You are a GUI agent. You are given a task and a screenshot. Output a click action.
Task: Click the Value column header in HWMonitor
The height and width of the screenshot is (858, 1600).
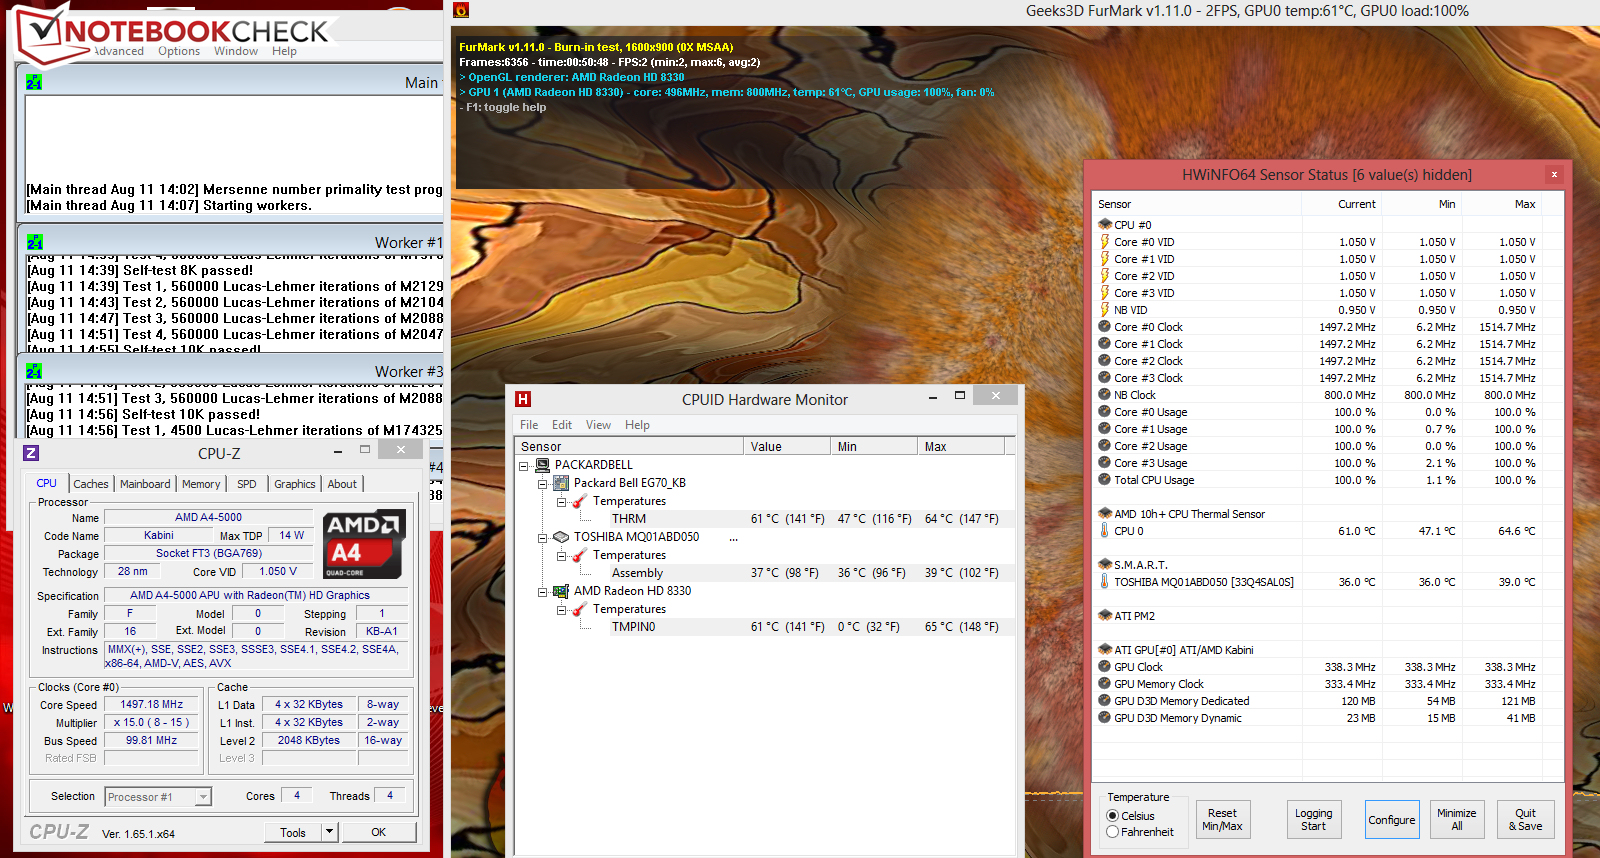(789, 447)
